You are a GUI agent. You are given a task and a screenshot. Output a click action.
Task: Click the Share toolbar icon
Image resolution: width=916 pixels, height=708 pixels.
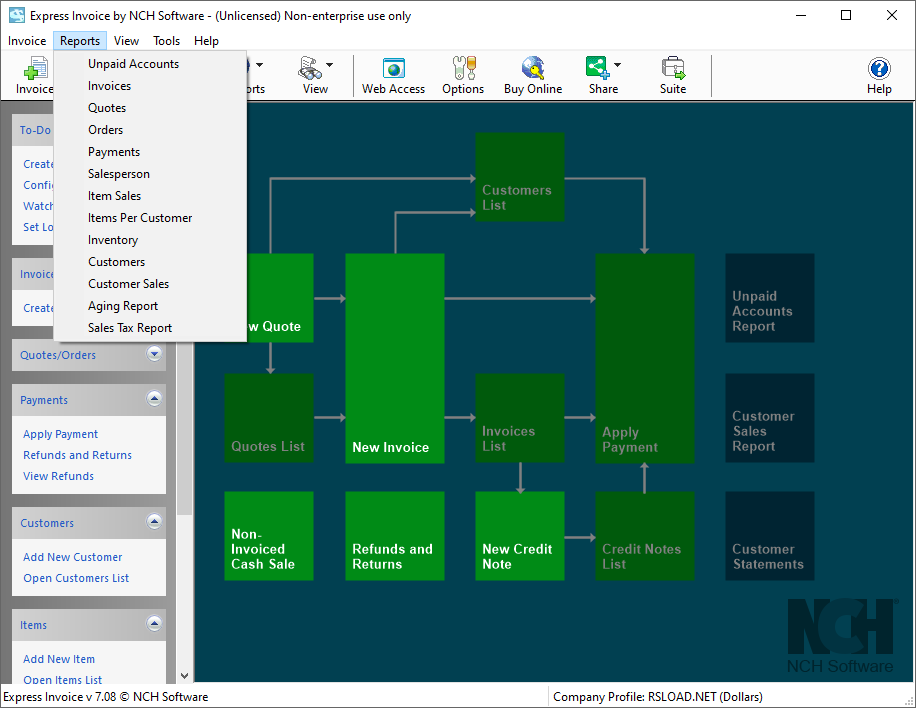[598, 75]
